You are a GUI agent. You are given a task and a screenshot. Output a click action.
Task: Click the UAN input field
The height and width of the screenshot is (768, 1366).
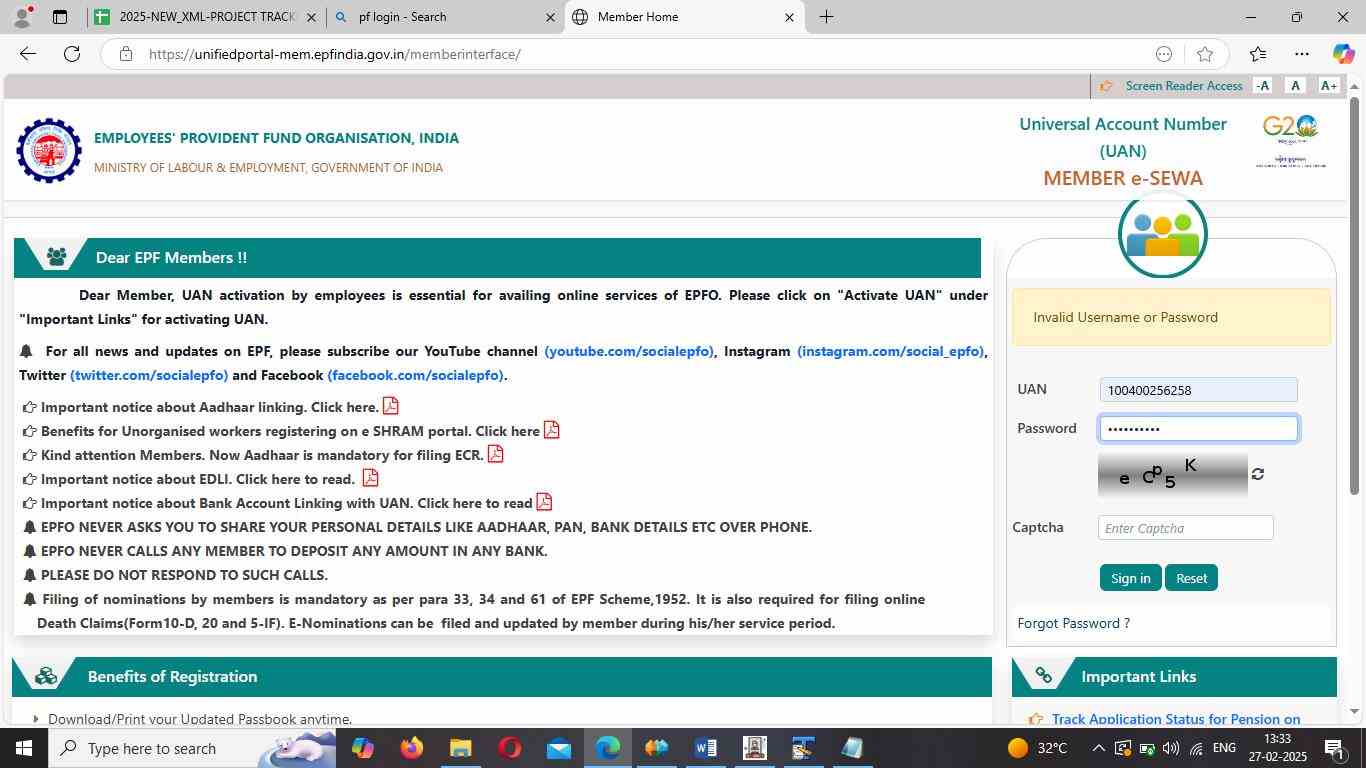click(x=1198, y=390)
